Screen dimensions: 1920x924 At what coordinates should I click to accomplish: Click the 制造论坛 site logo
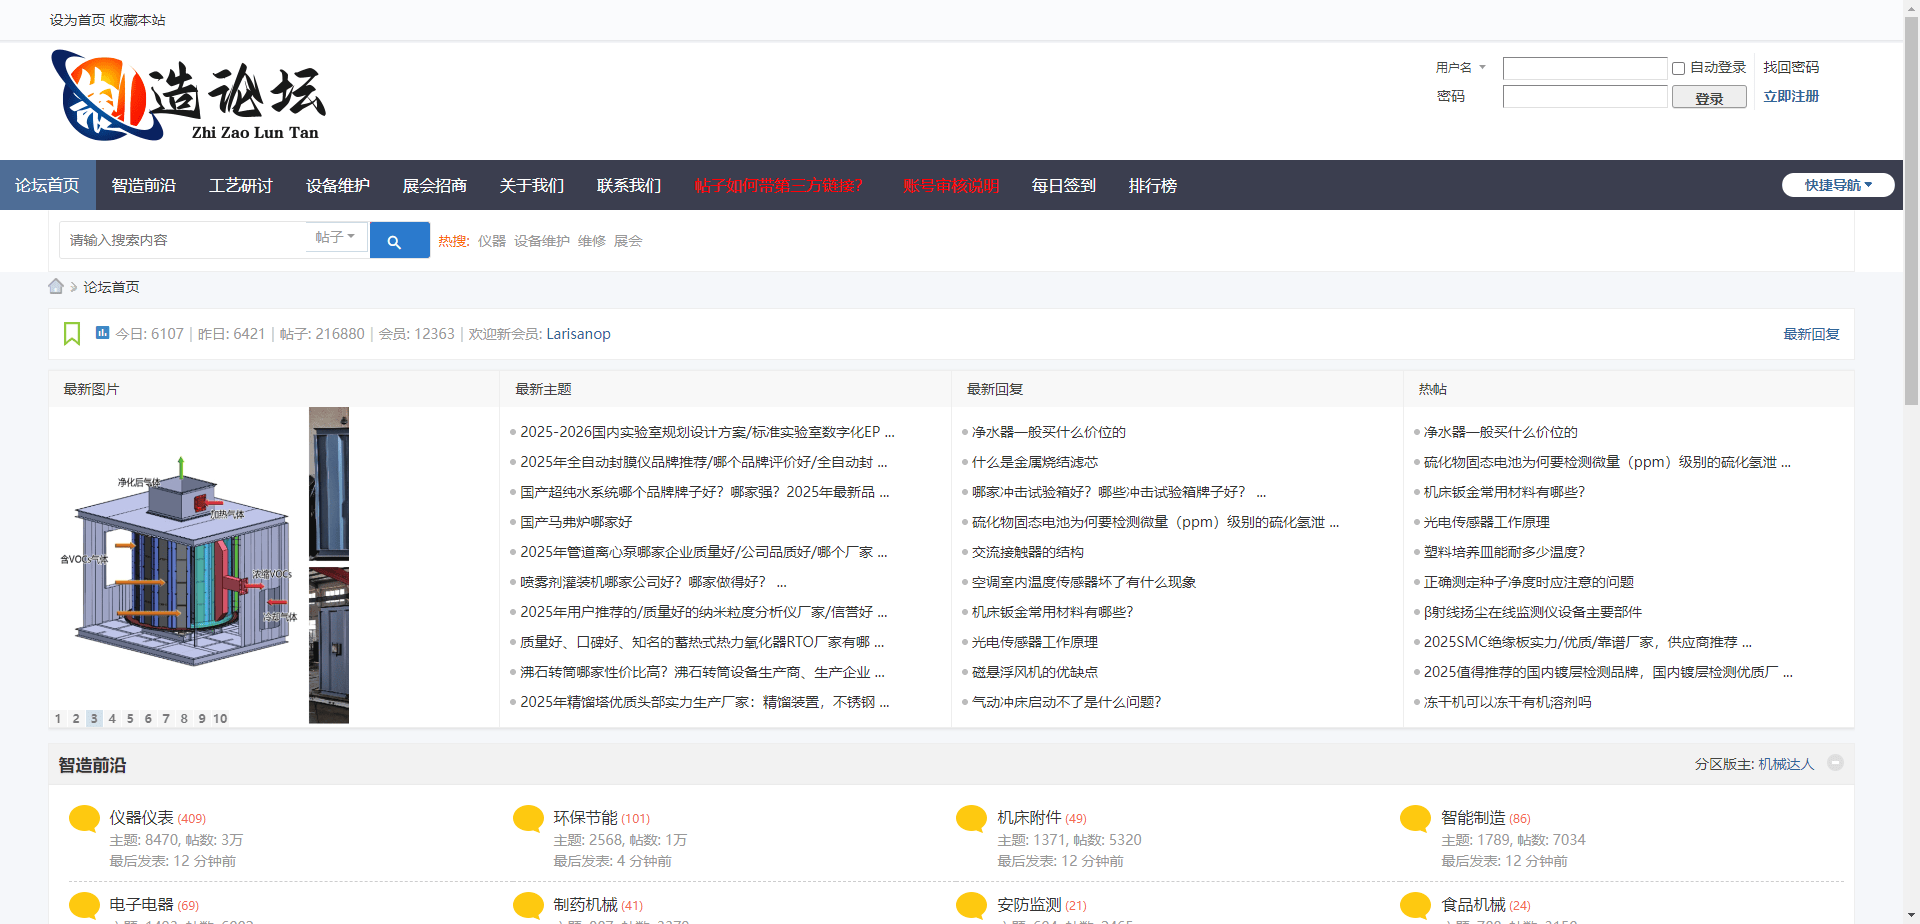[189, 97]
